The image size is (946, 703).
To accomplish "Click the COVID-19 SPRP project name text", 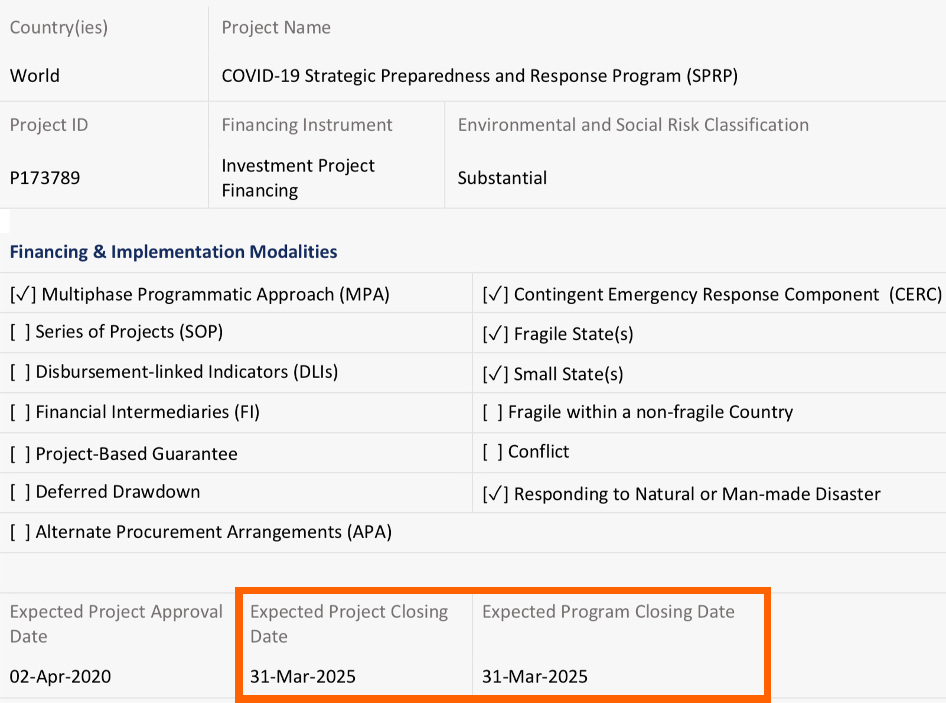I will pyautogui.click(x=479, y=76).
